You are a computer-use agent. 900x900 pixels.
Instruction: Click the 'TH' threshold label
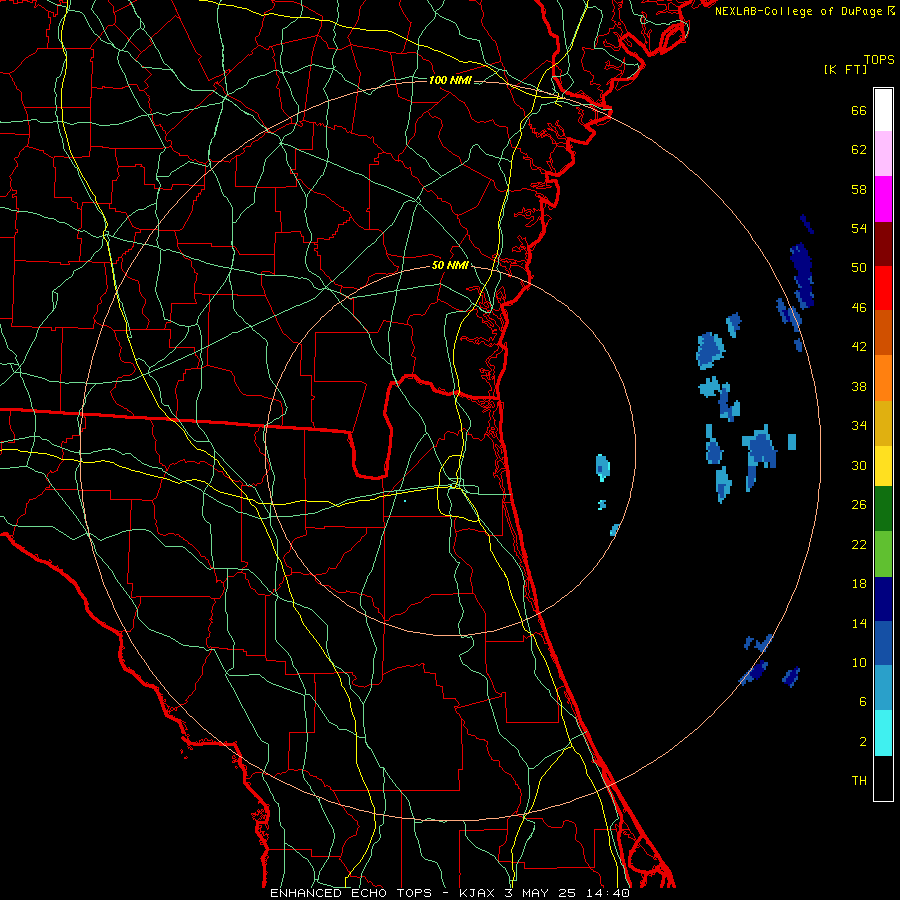[859, 781]
